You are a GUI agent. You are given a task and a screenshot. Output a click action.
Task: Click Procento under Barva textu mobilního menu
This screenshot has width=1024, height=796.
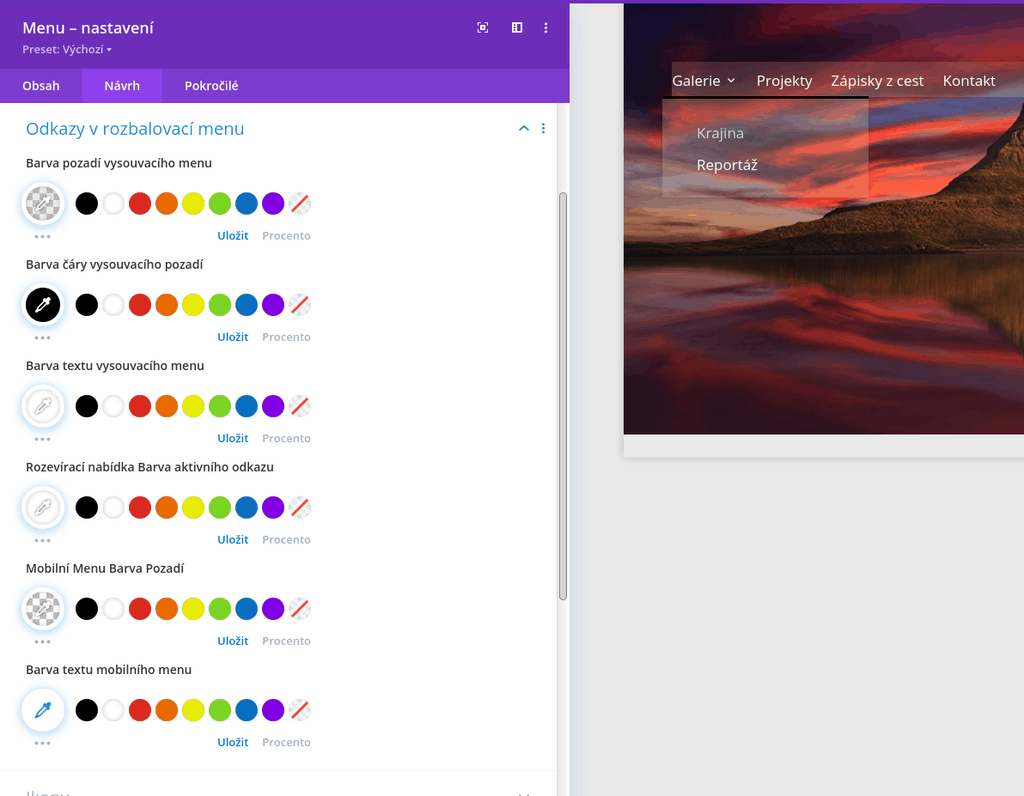pos(286,742)
